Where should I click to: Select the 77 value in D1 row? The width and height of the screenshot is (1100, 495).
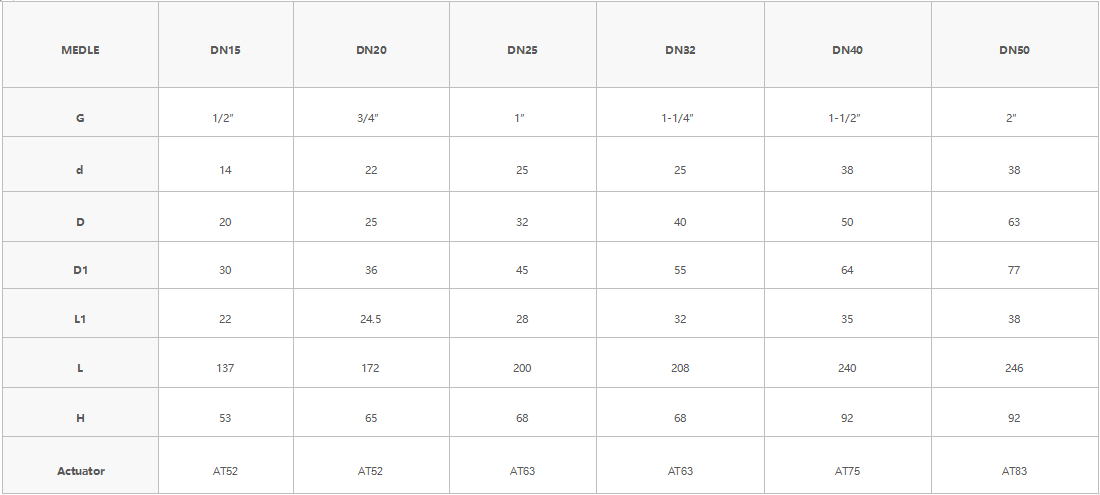tap(1014, 270)
